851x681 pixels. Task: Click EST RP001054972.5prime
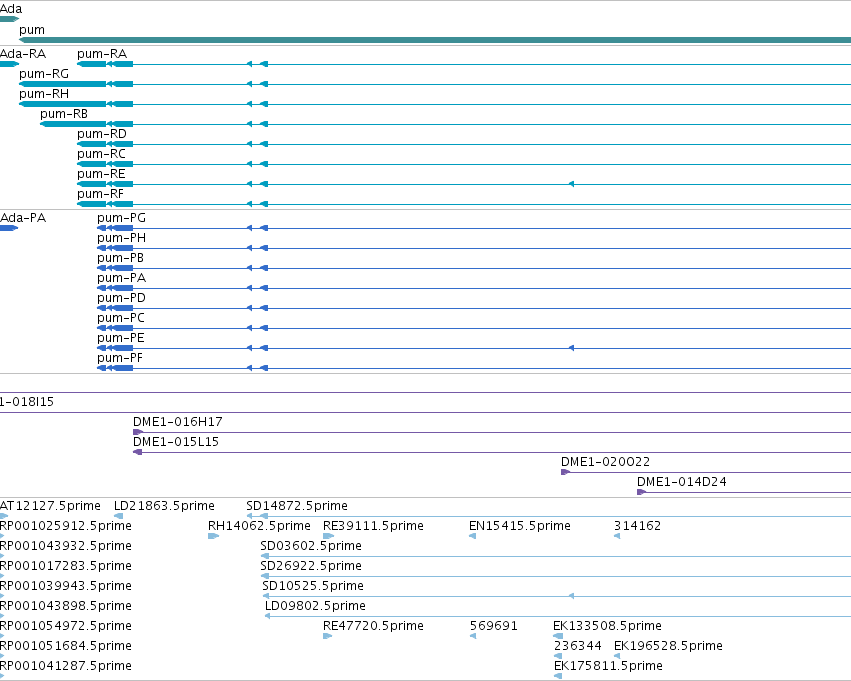(x=66, y=627)
